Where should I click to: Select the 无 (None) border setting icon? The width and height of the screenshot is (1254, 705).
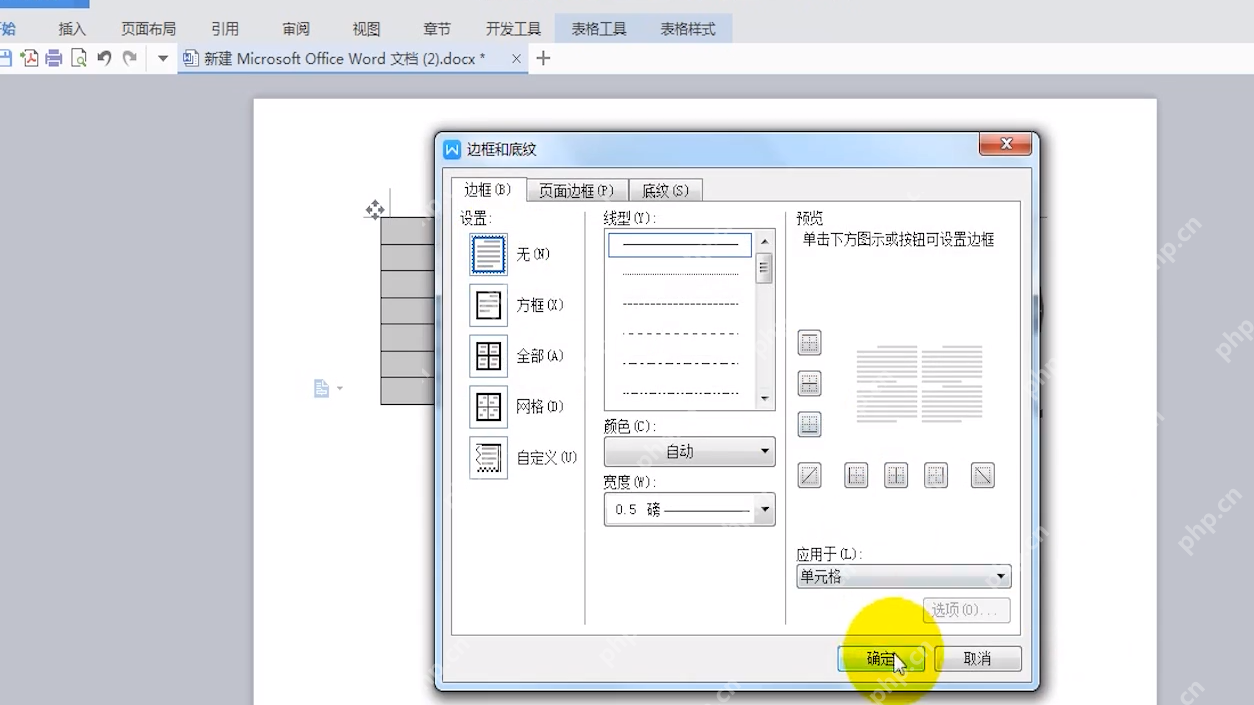tap(488, 255)
